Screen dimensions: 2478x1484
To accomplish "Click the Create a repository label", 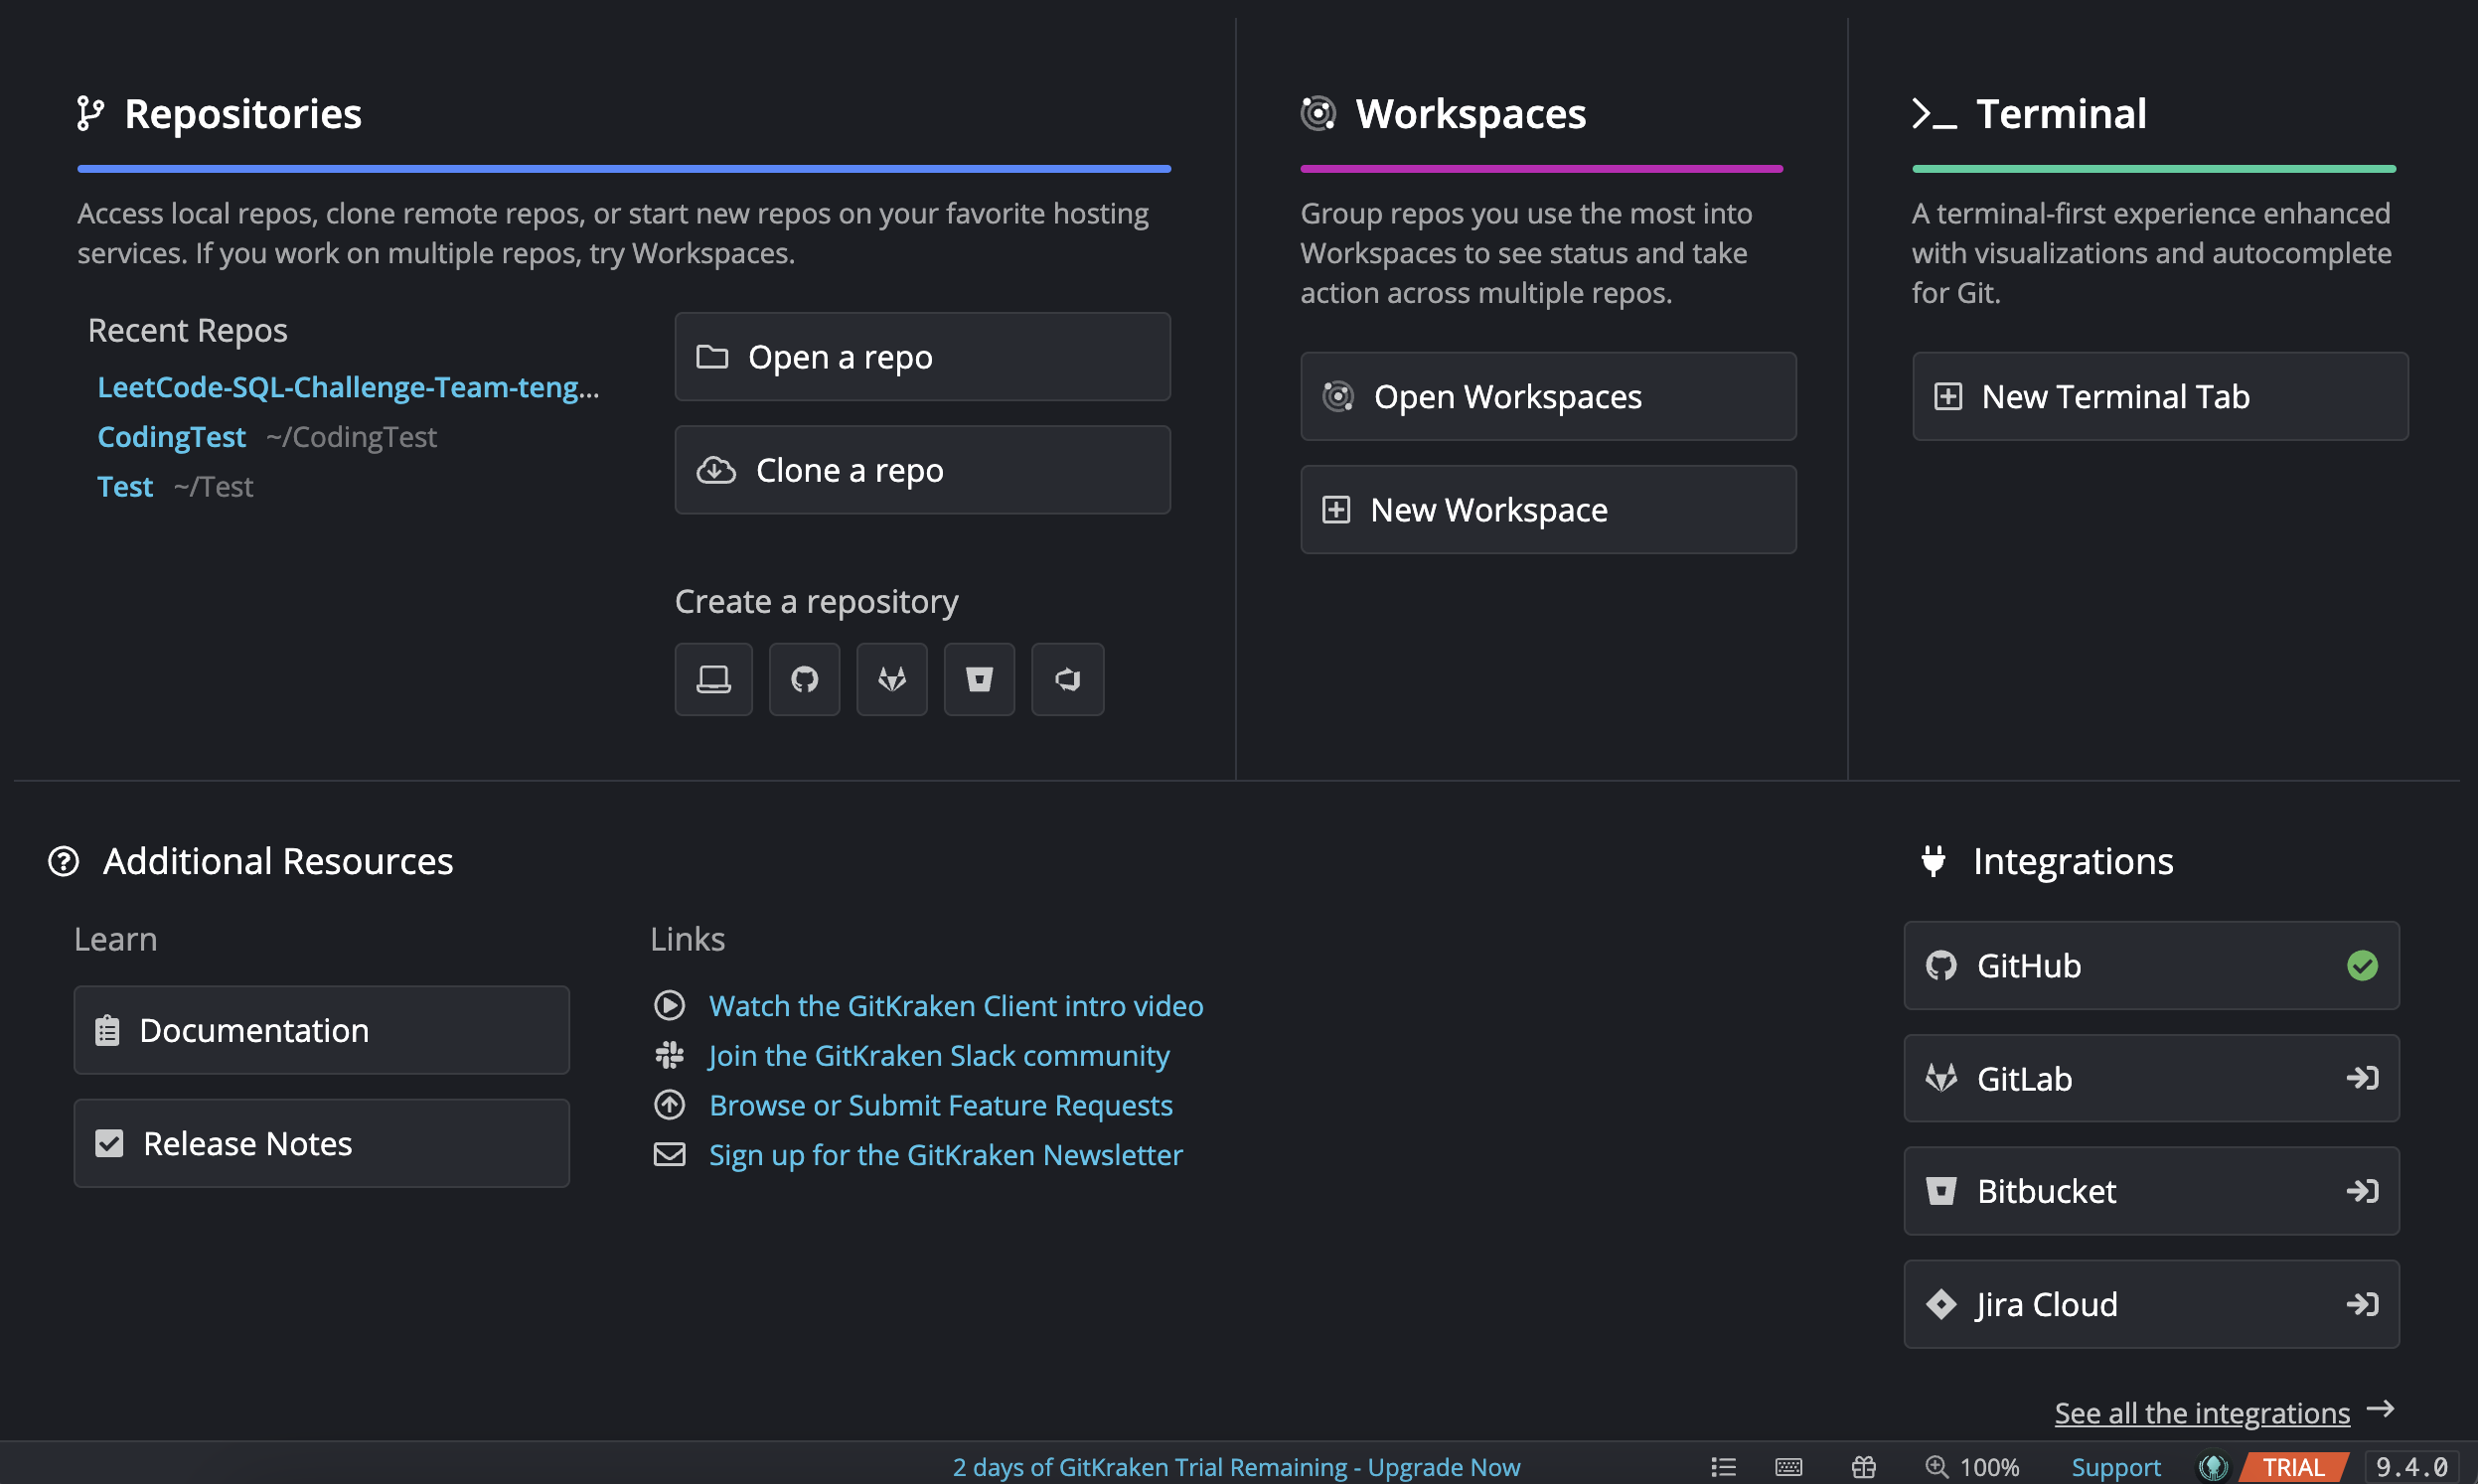I will pos(816,601).
